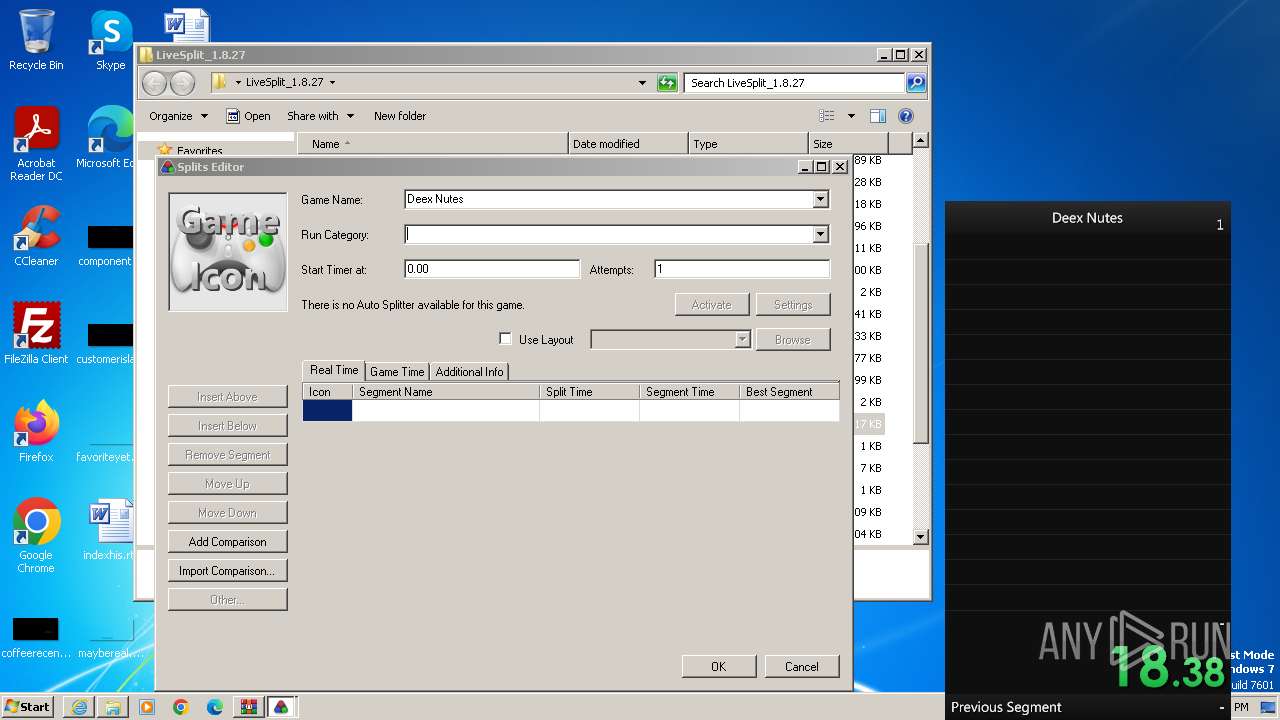The image size is (1280, 720).
Task: Open the indexhis document on desktop
Action: (108, 530)
